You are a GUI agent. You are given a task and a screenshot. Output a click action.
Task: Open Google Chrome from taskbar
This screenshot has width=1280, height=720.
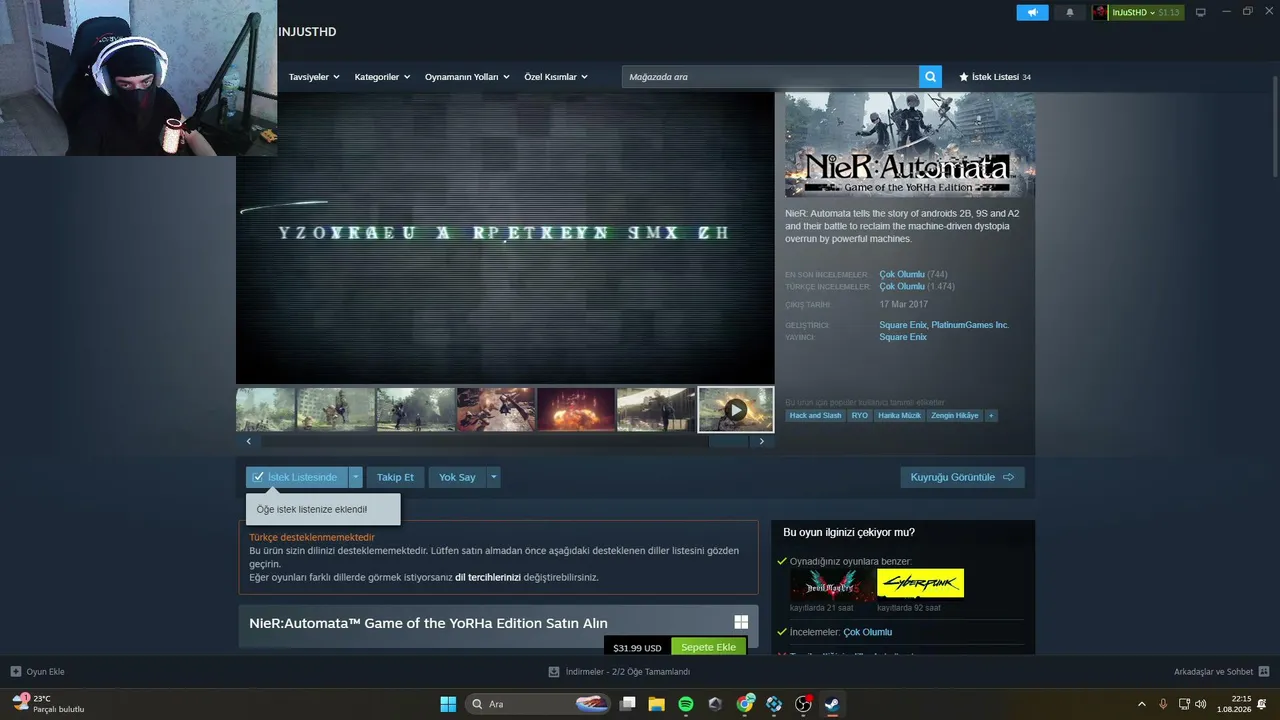coord(745,704)
